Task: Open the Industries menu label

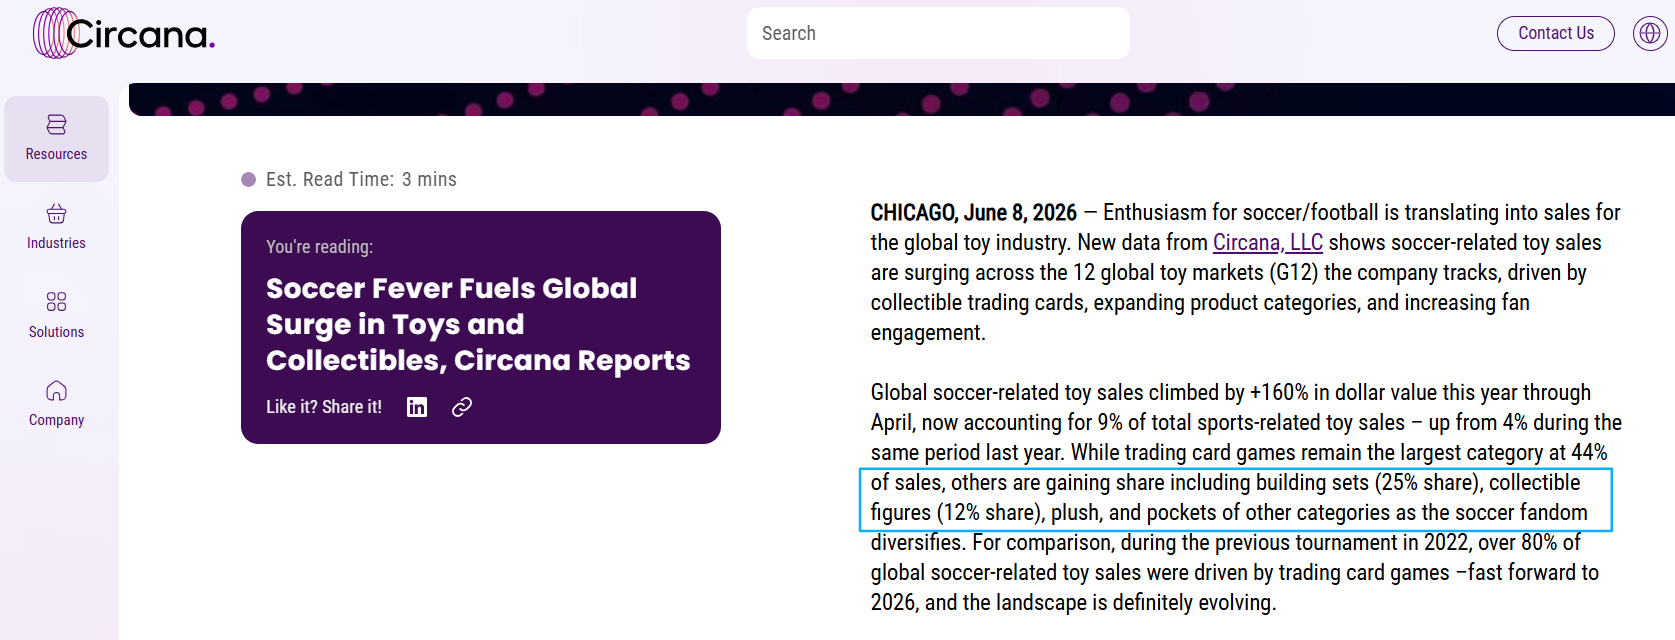Action: [56, 243]
